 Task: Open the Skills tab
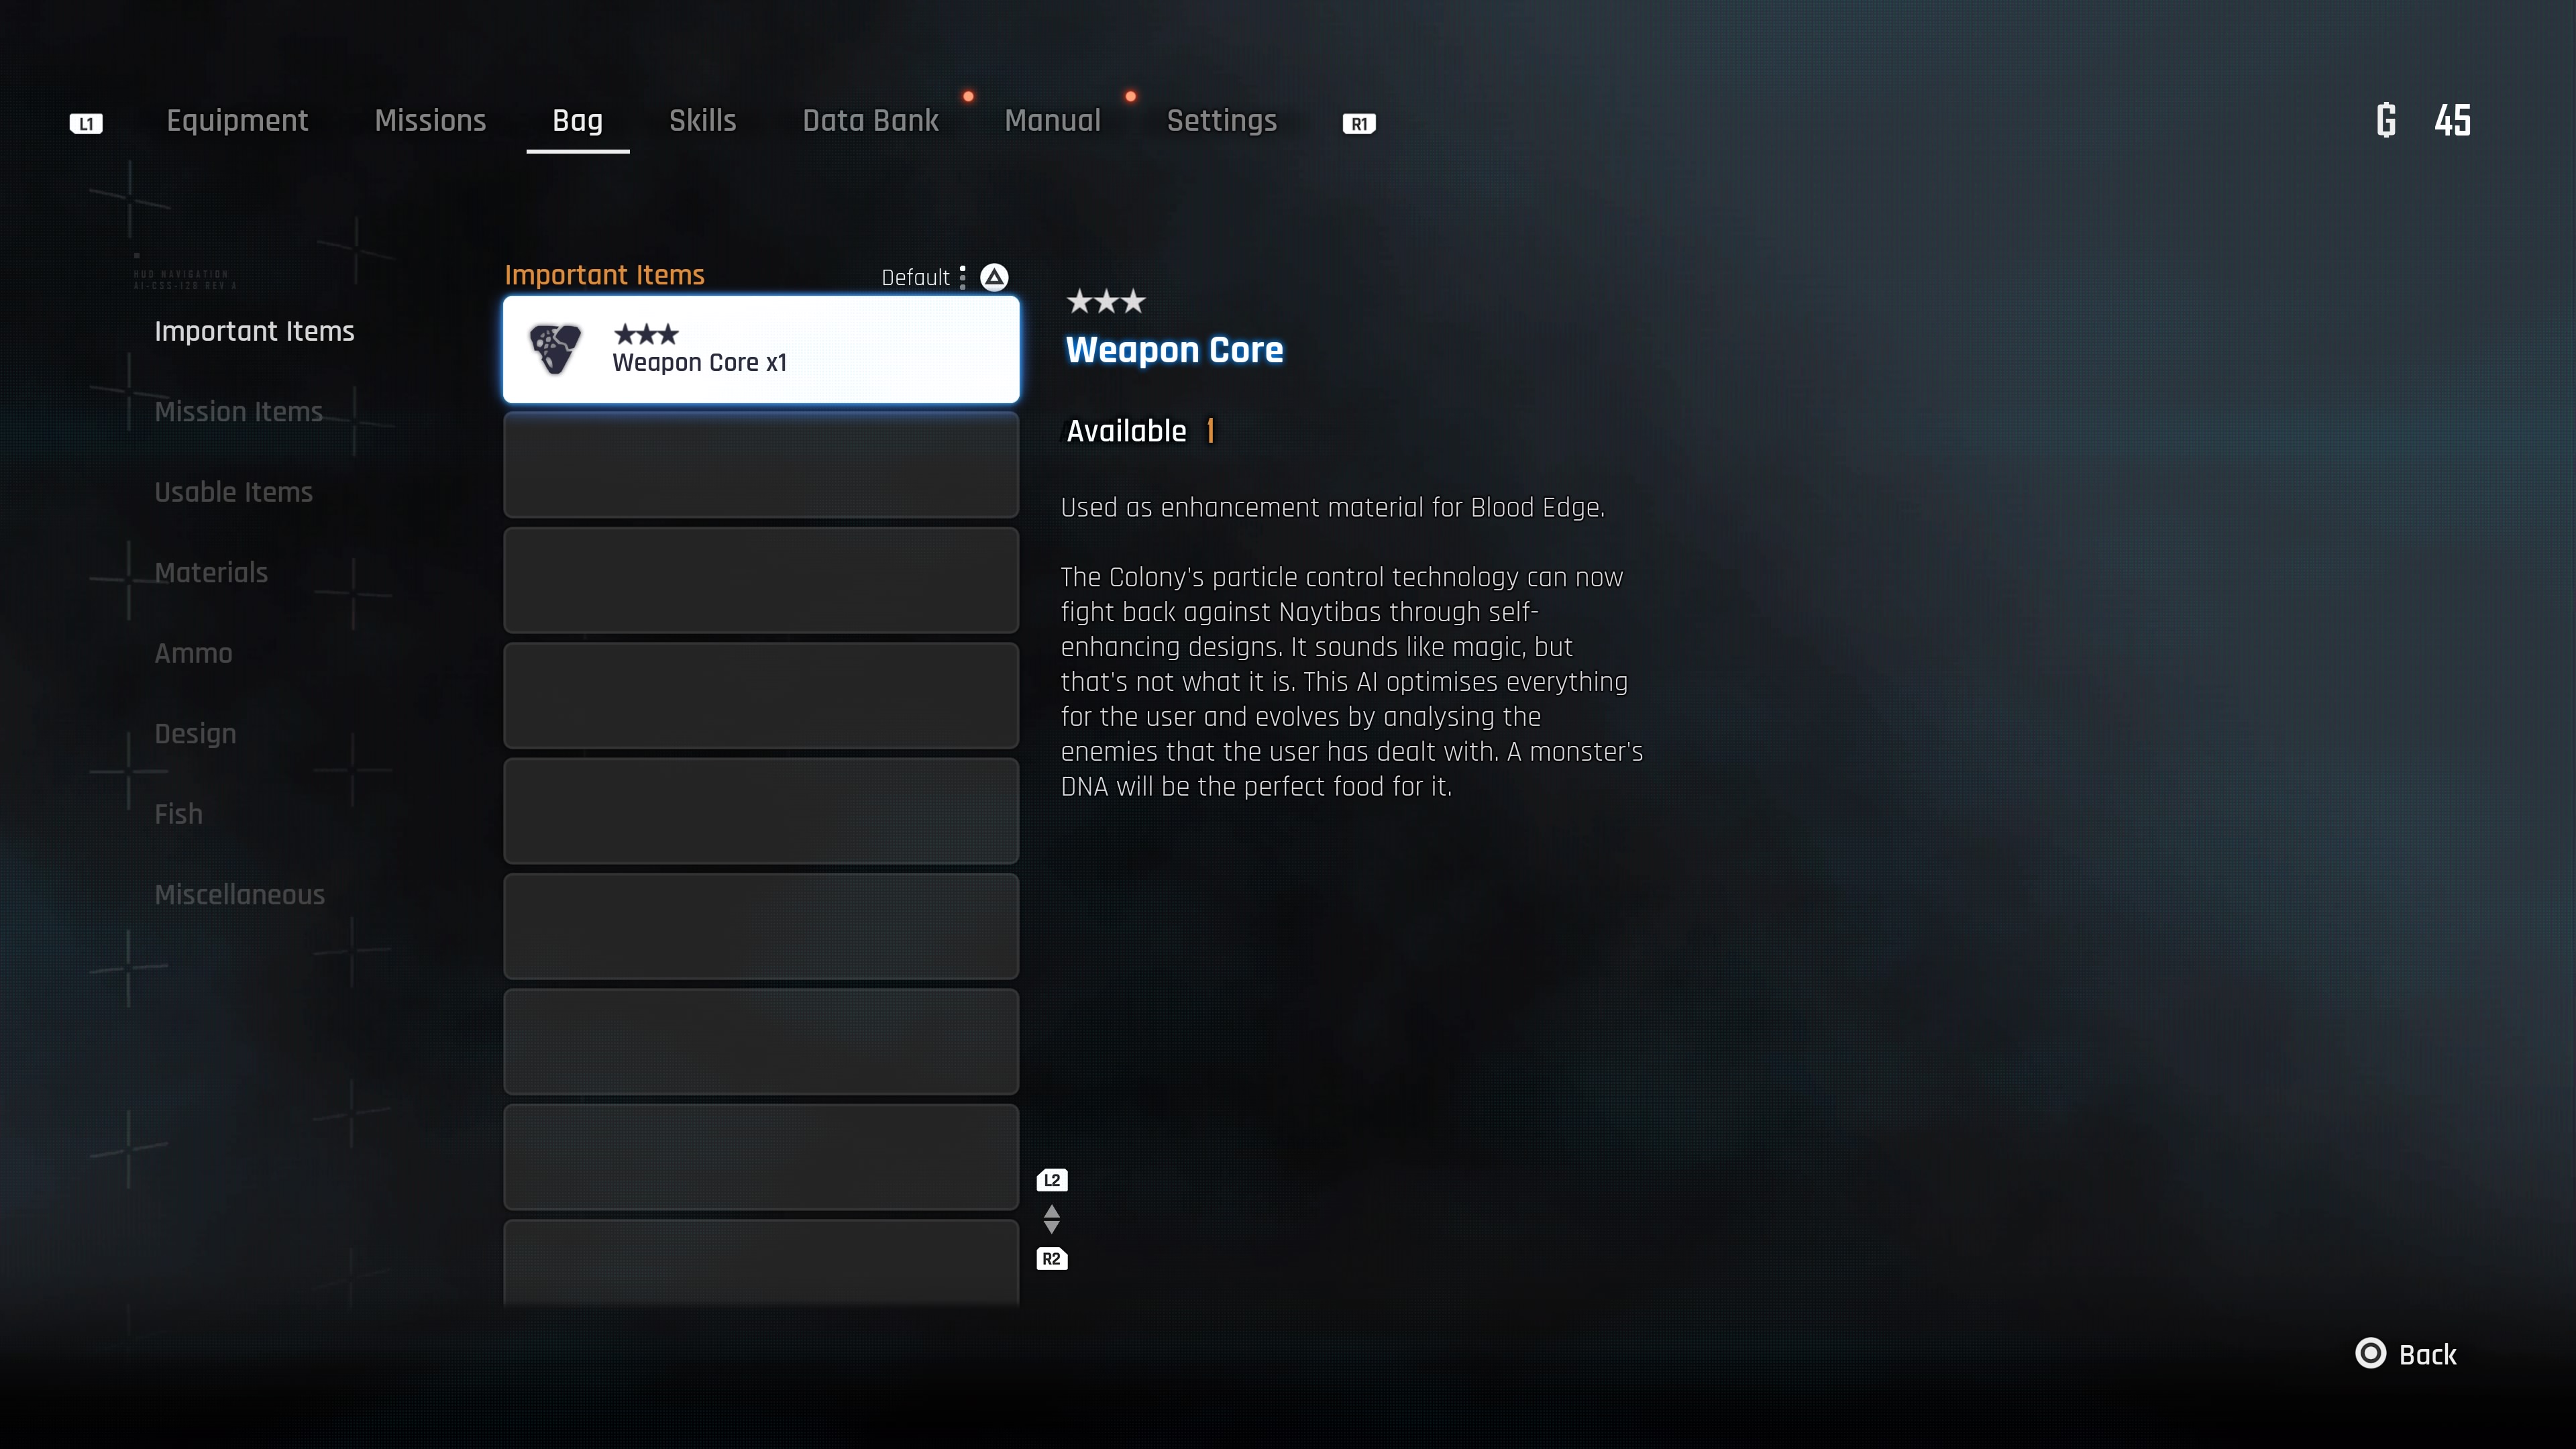(x=702, y=120)
